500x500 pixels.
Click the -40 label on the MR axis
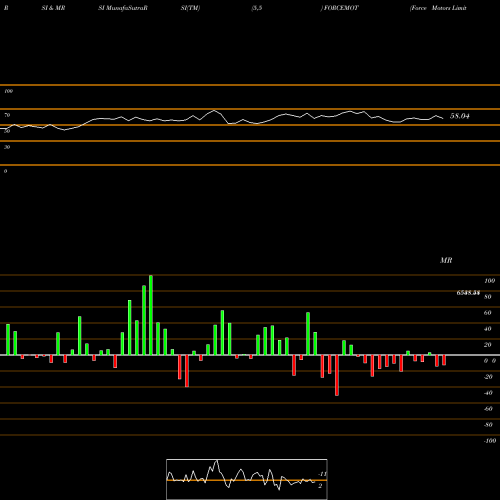click(x=488, y=393)
